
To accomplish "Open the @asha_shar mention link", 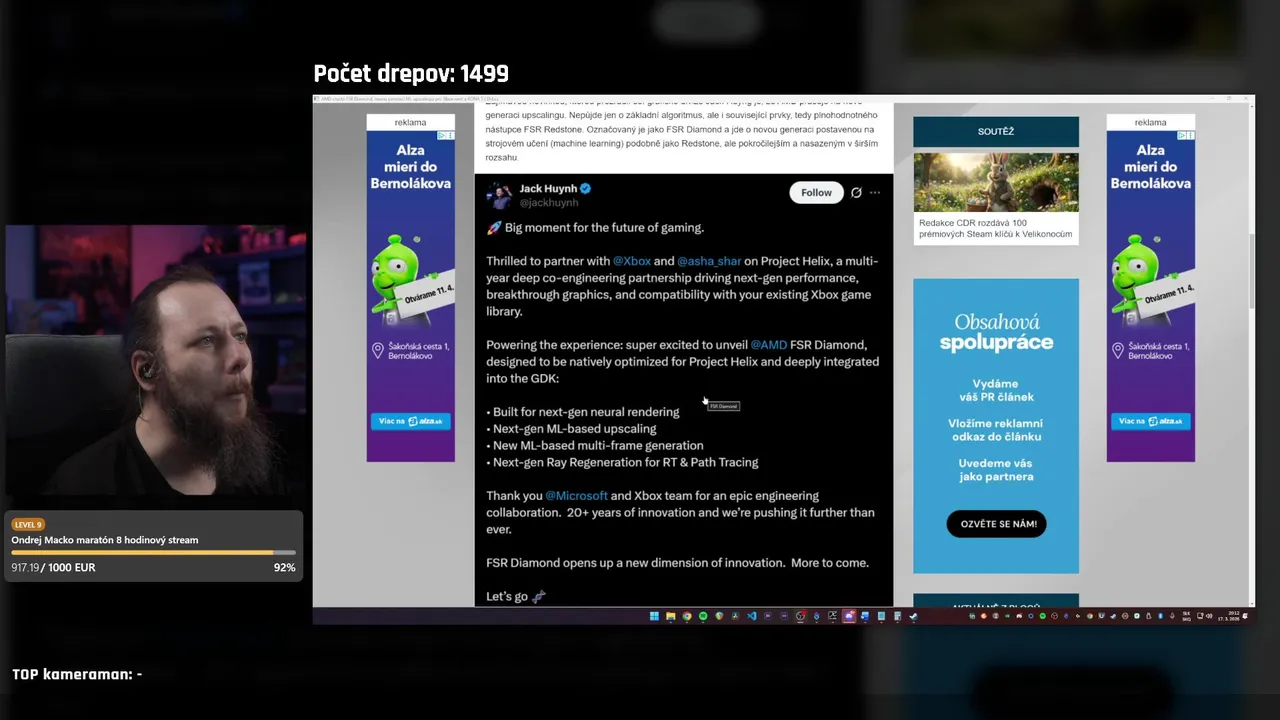I will pos(709,261).
